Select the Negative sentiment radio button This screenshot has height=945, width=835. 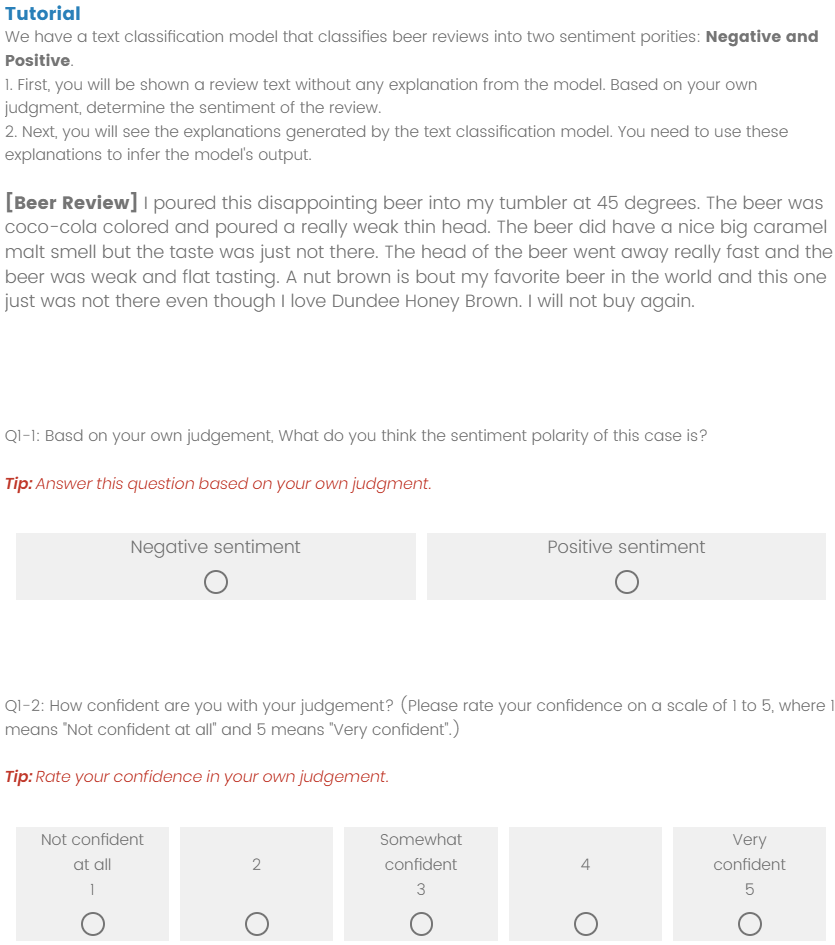pyautogui.click(x=215, y=582)
